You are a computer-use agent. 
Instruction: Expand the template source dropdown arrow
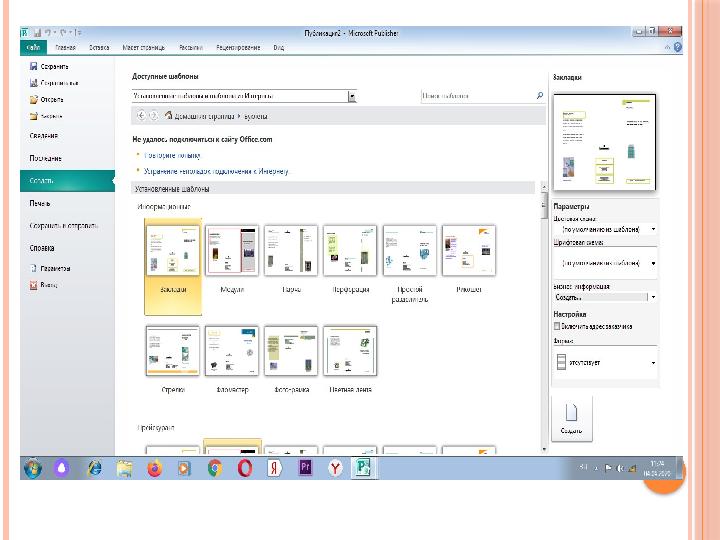pyautogui.click(x=352, y=96)
